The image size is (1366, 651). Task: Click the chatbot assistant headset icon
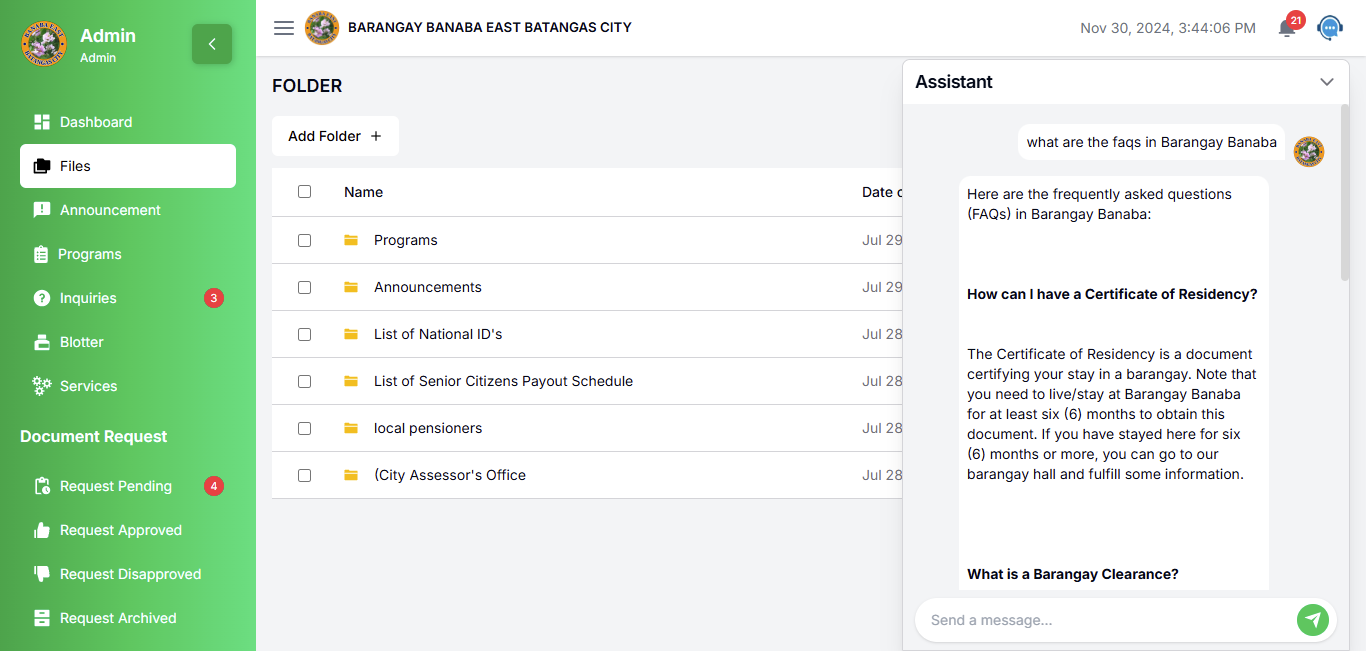pyautogui.click(x=1329, y=28)
